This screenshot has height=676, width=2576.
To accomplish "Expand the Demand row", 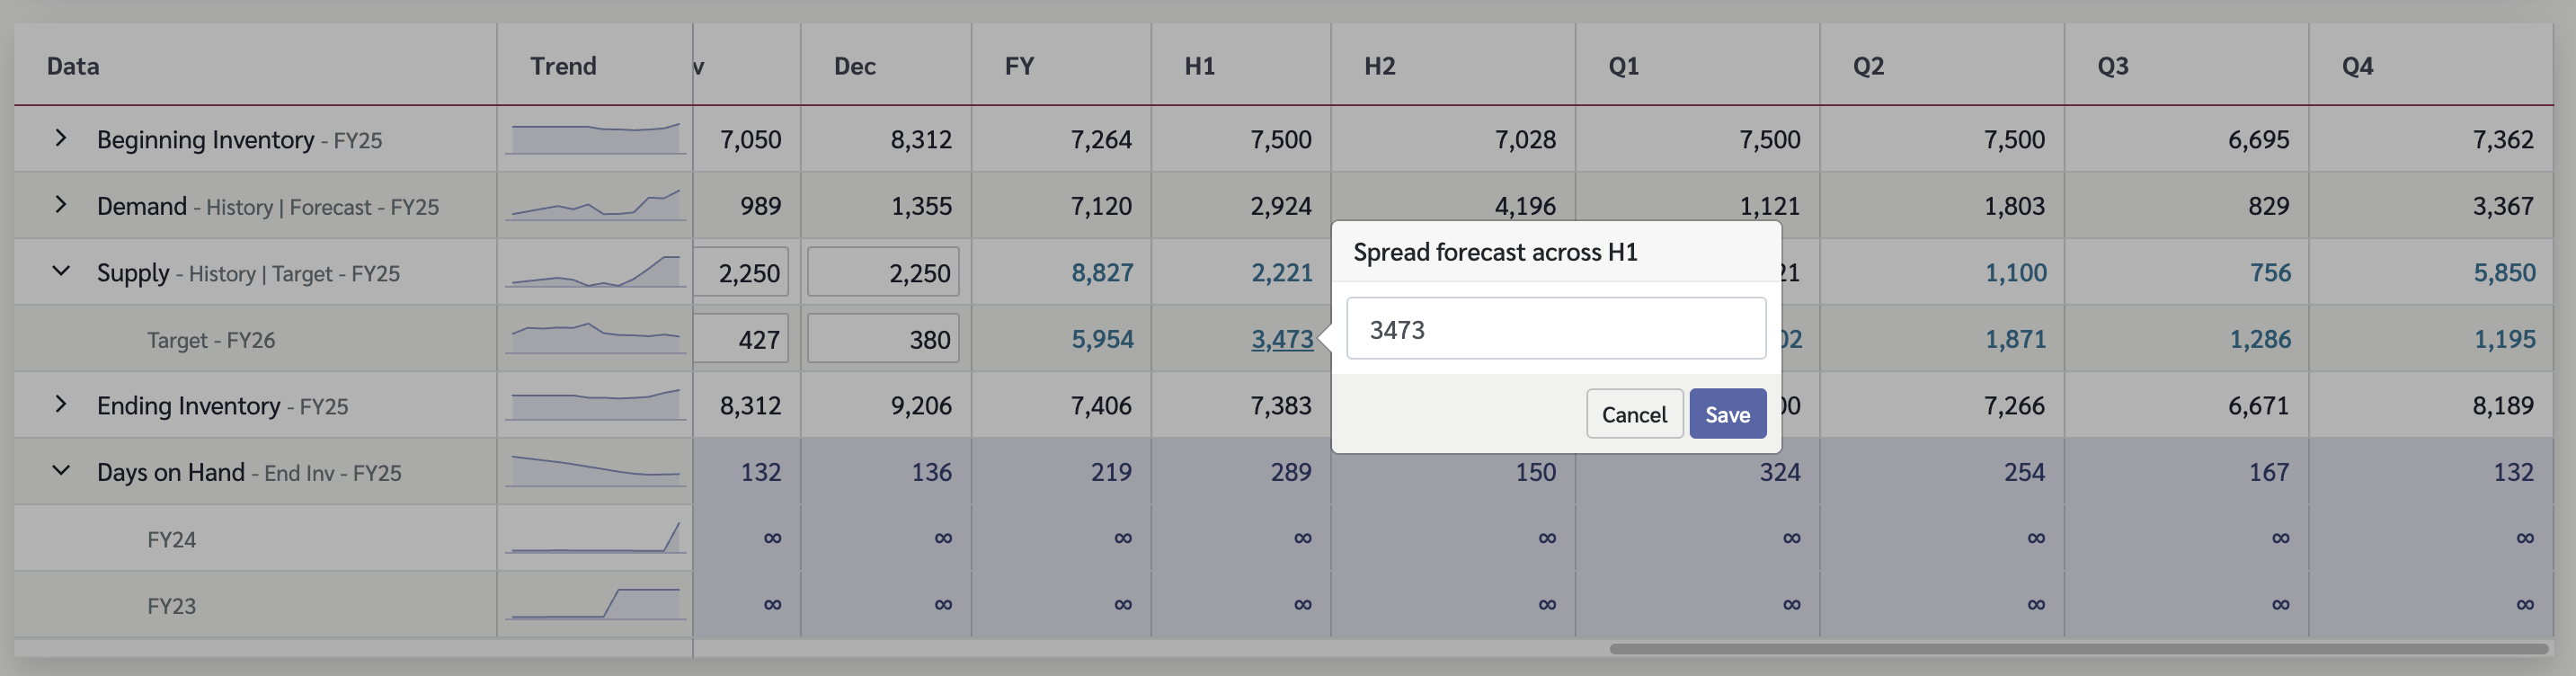I will (x=61, y=205).
